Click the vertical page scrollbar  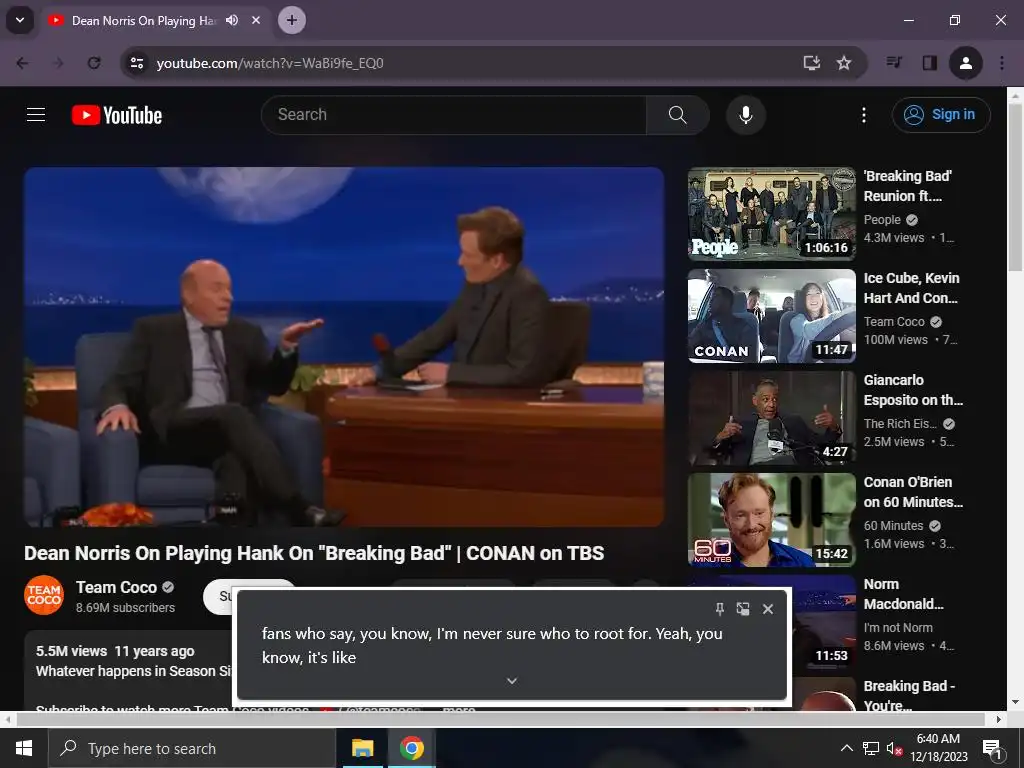tap(1016, 188)
